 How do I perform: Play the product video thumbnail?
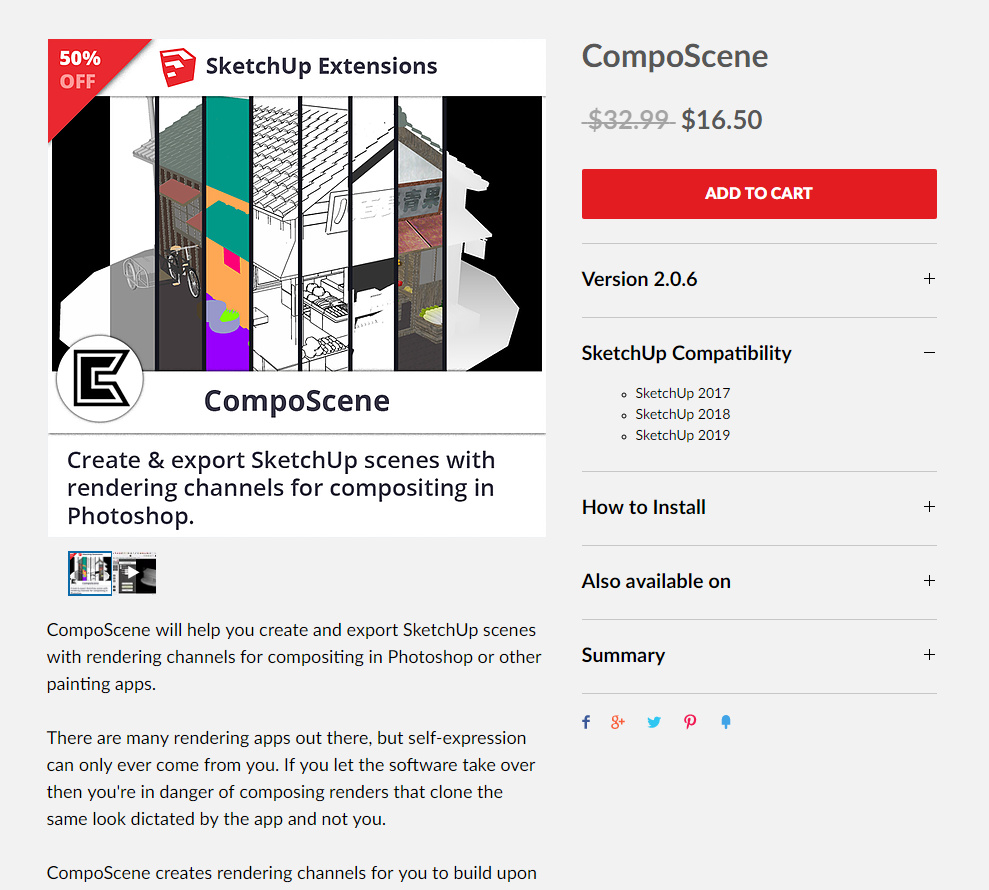point(135,573)
